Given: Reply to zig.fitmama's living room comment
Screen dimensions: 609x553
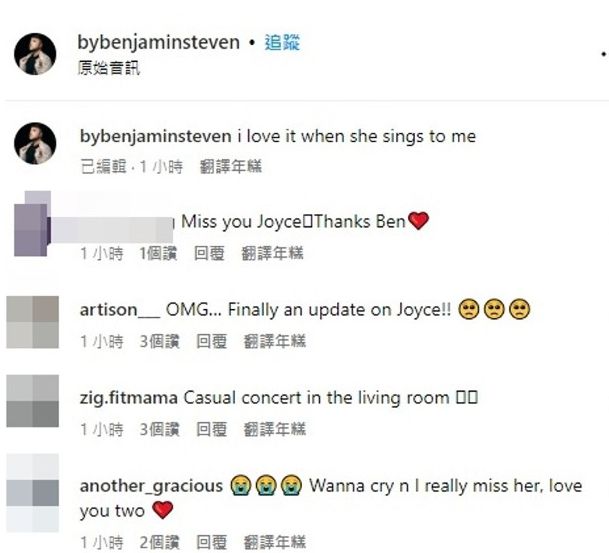Looking at the screenshot, I should tap(212, 430).
